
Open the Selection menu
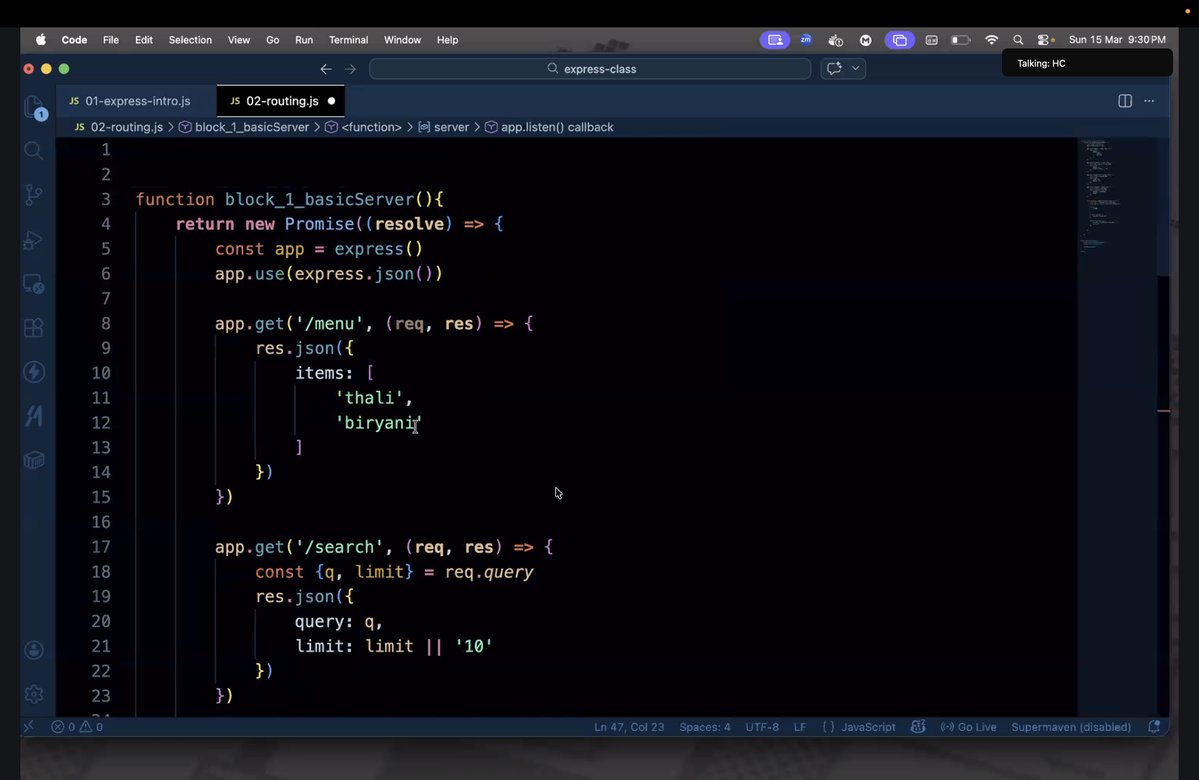[190, 40]
